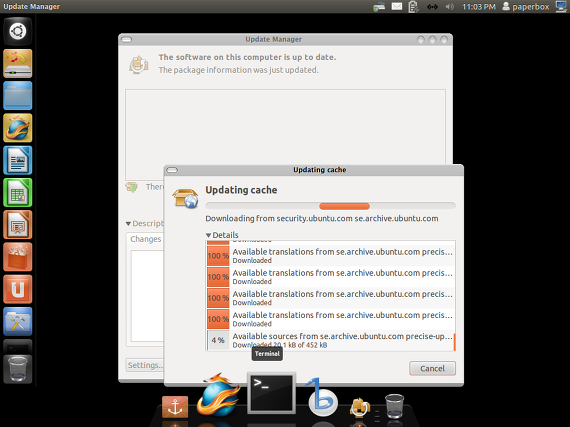Select the Available sources 4 % row
Image resolution: width=570 pixels, height=427 pixels.
click(330, 340)
